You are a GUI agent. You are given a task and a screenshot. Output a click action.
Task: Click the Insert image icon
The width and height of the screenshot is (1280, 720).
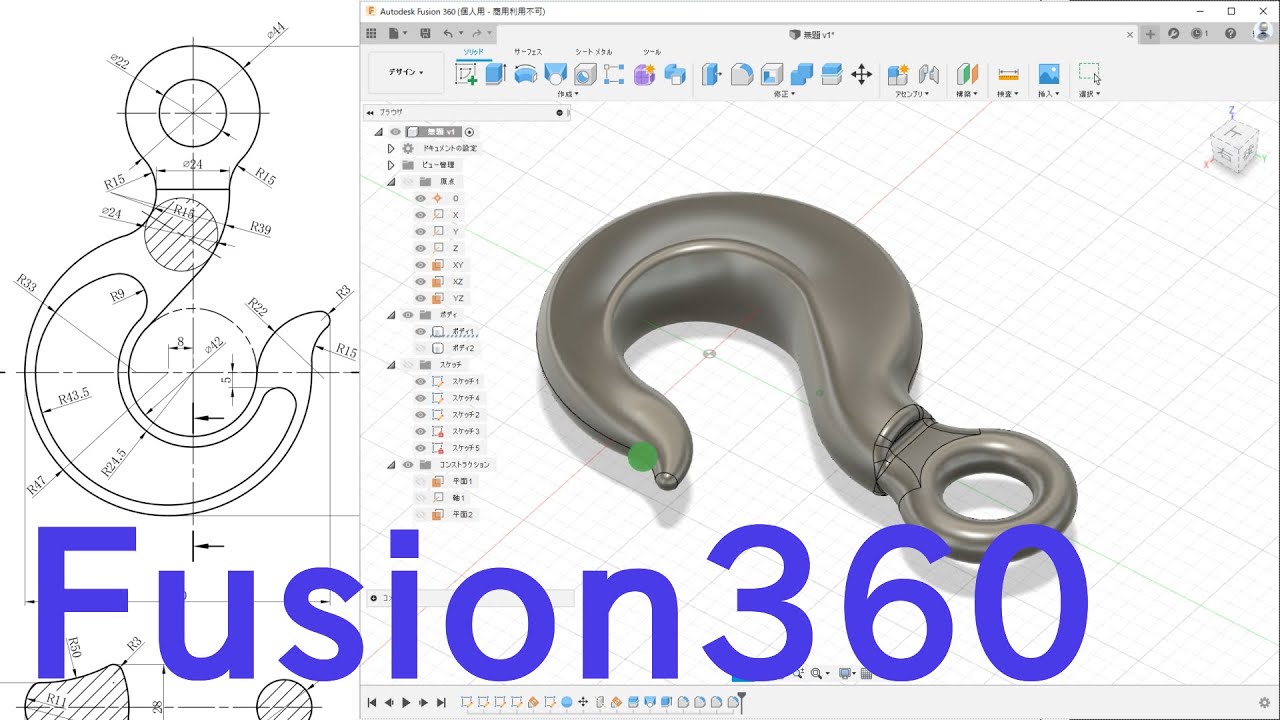1048,74
